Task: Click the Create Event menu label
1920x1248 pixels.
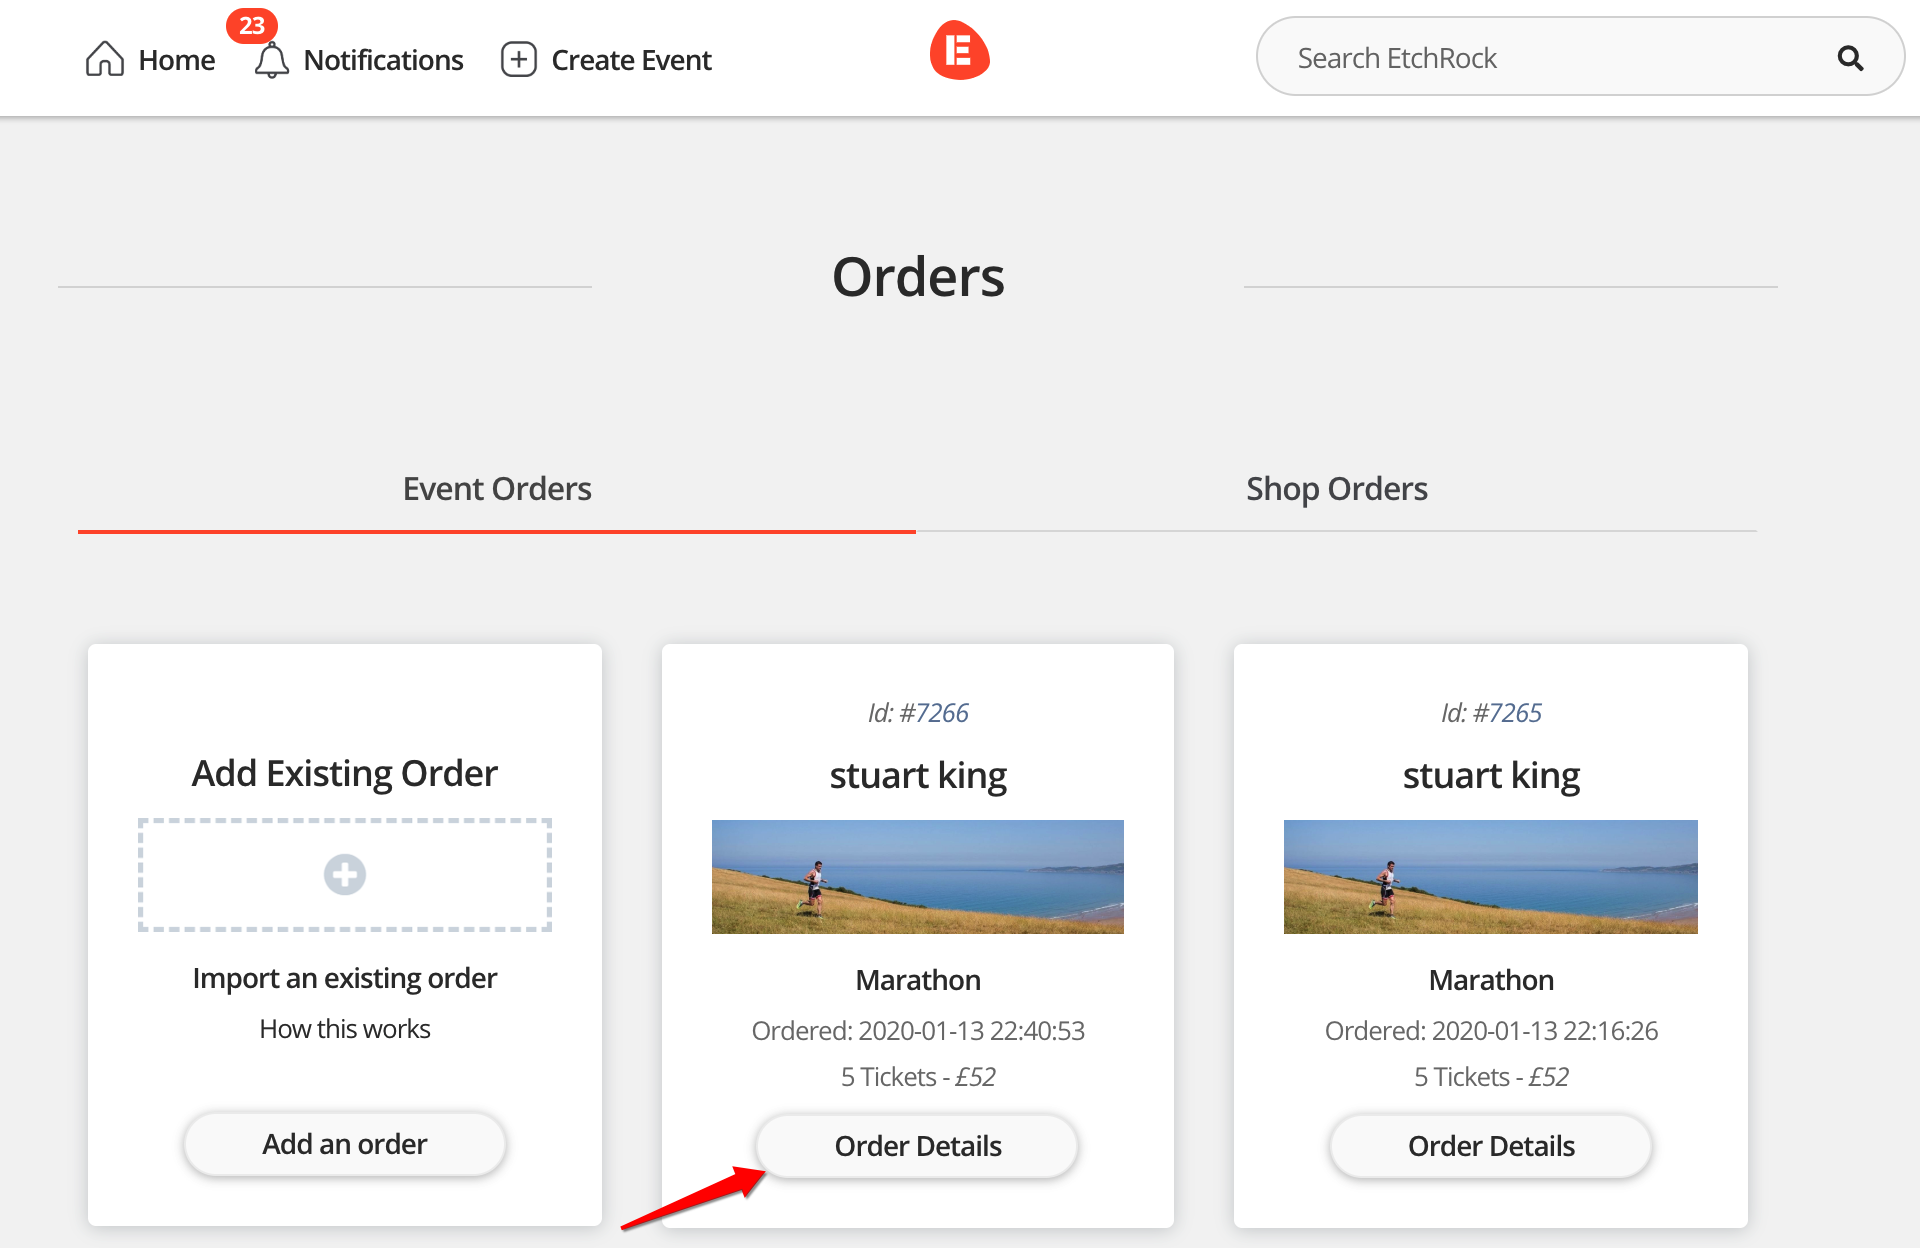Action: pos(631,60)
